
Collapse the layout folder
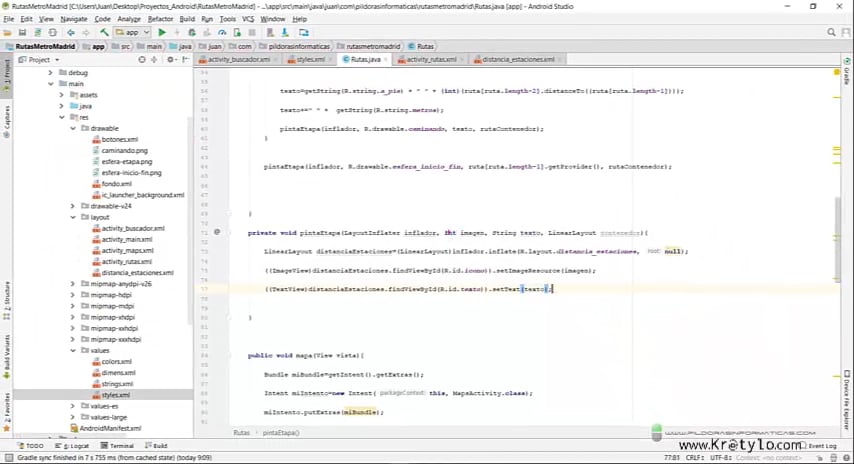[x=72, y=217]
